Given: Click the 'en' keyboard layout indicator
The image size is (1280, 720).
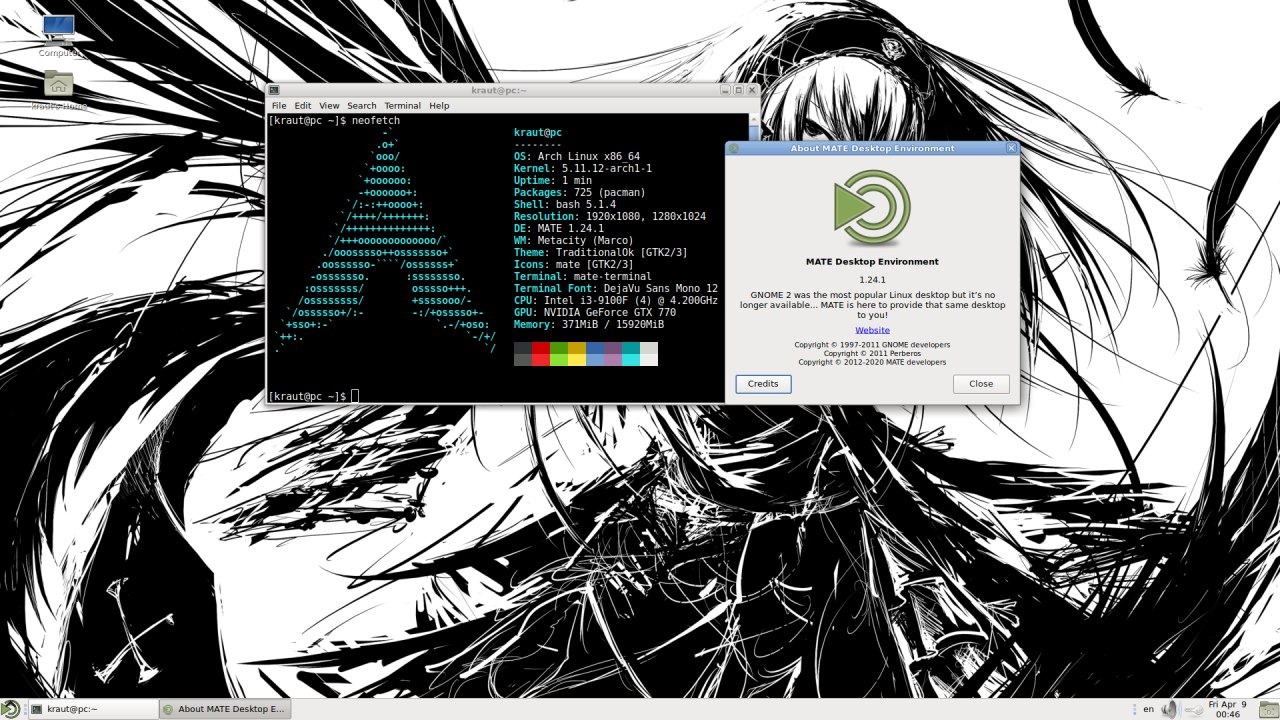Looking at the screenshot, I should coord(1148,709).
